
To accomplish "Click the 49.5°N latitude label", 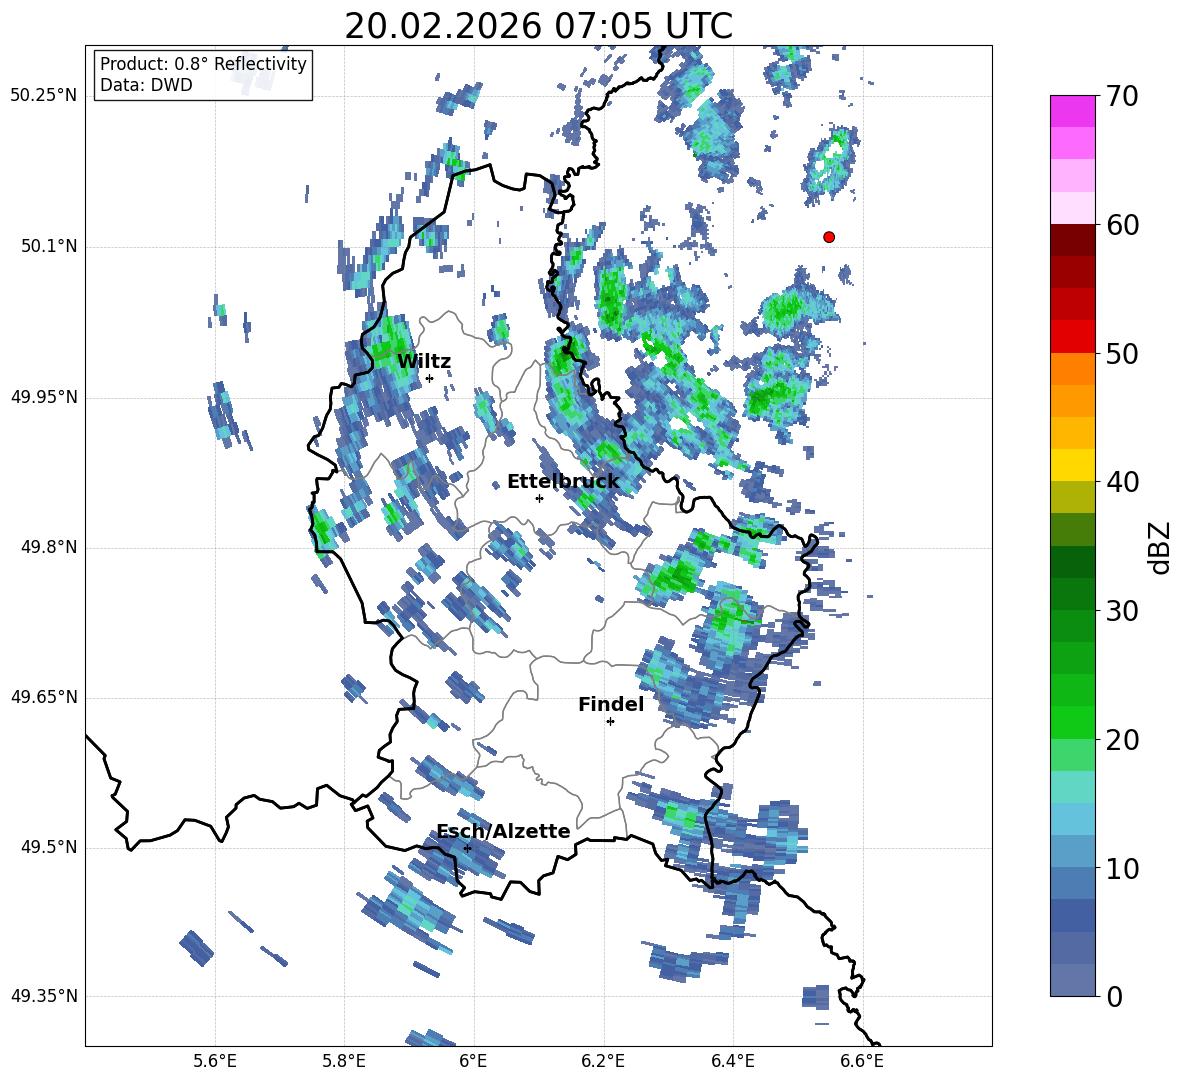I will pos(50,848).
